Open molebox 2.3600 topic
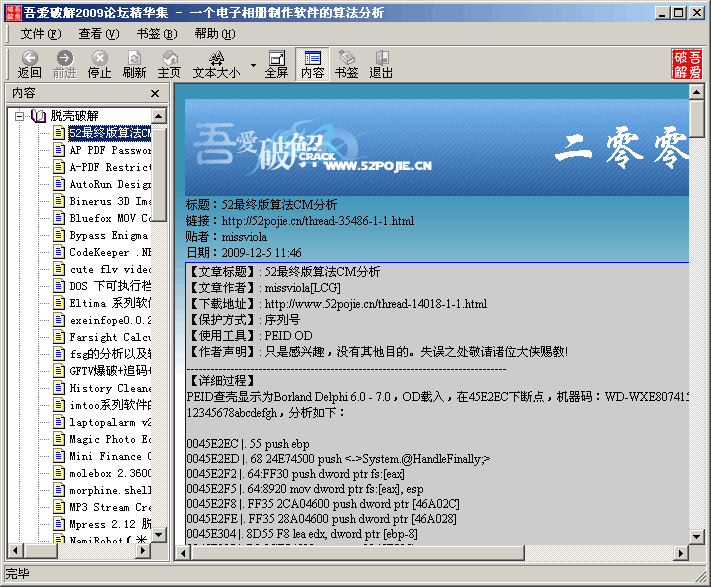 [110, 473]
